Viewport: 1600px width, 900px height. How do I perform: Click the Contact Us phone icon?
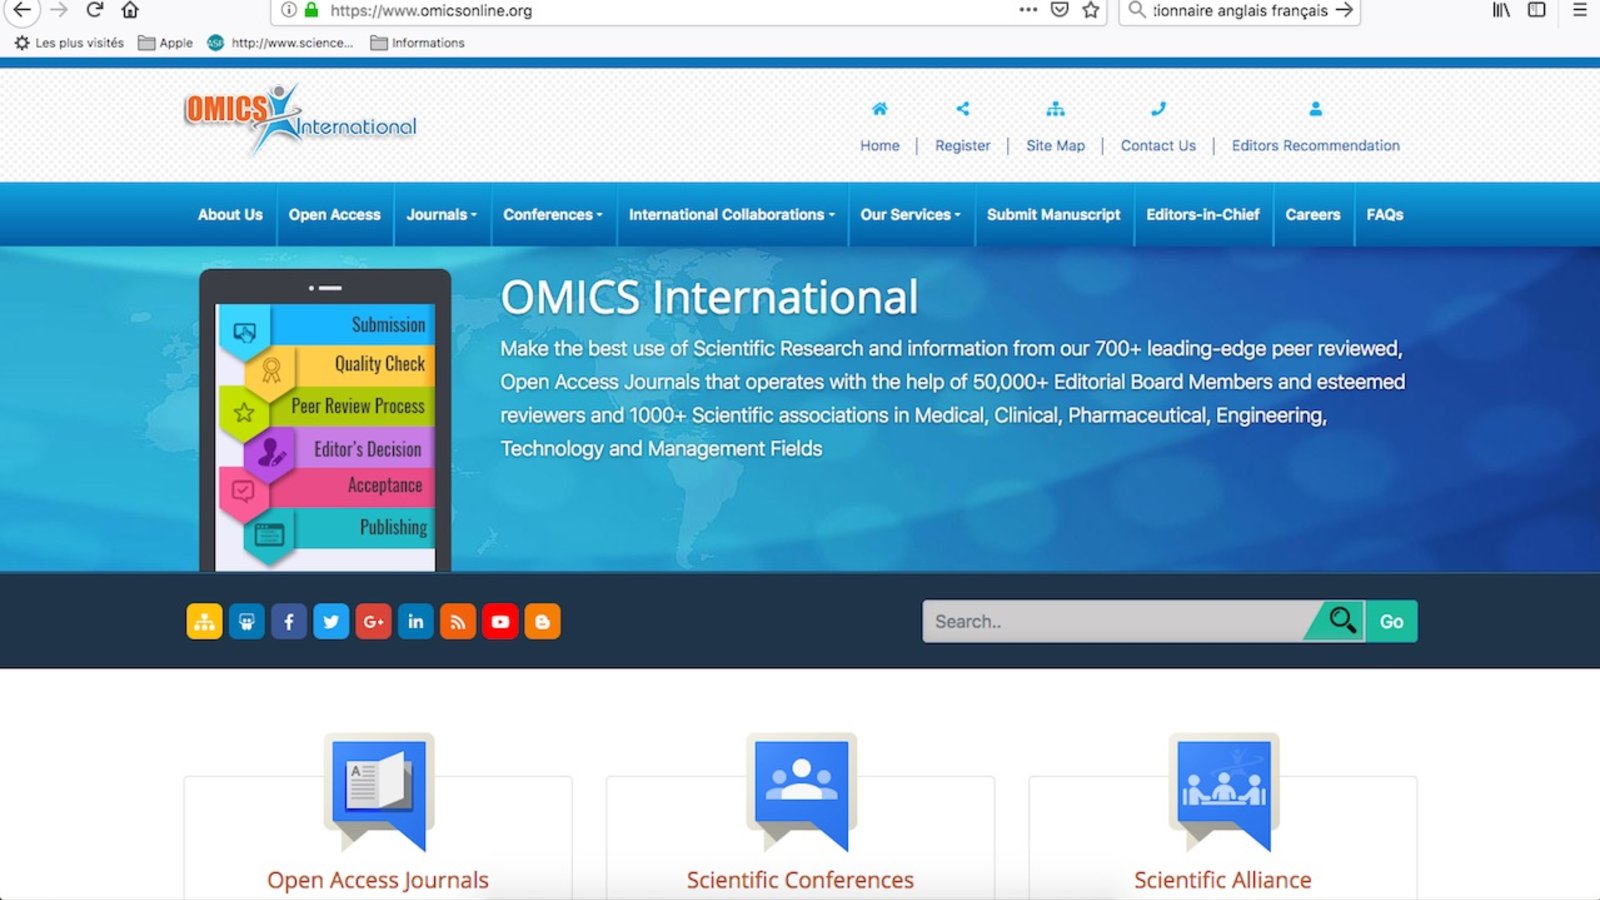point(1158,109)
